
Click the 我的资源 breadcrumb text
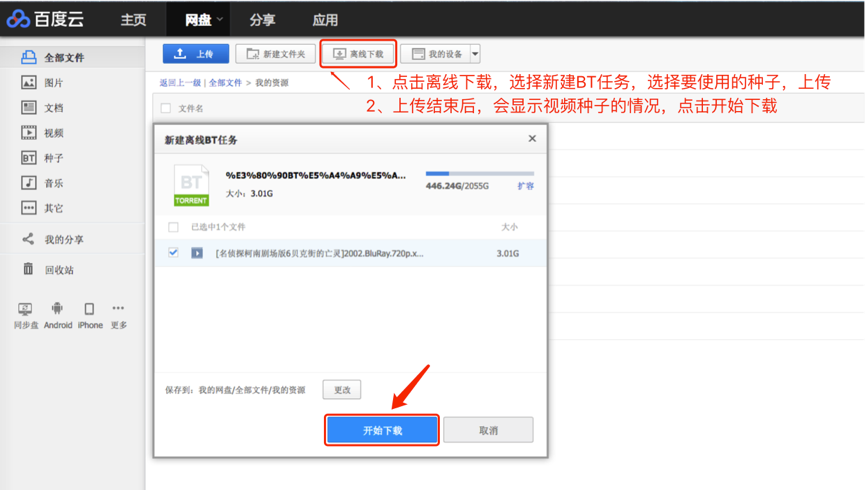(271, 83)
